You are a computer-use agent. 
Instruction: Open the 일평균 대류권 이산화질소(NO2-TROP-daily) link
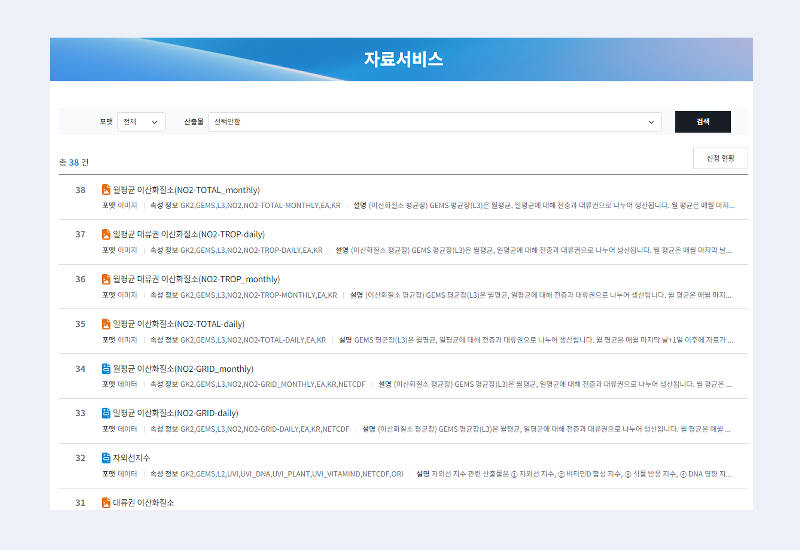(188, 234)
